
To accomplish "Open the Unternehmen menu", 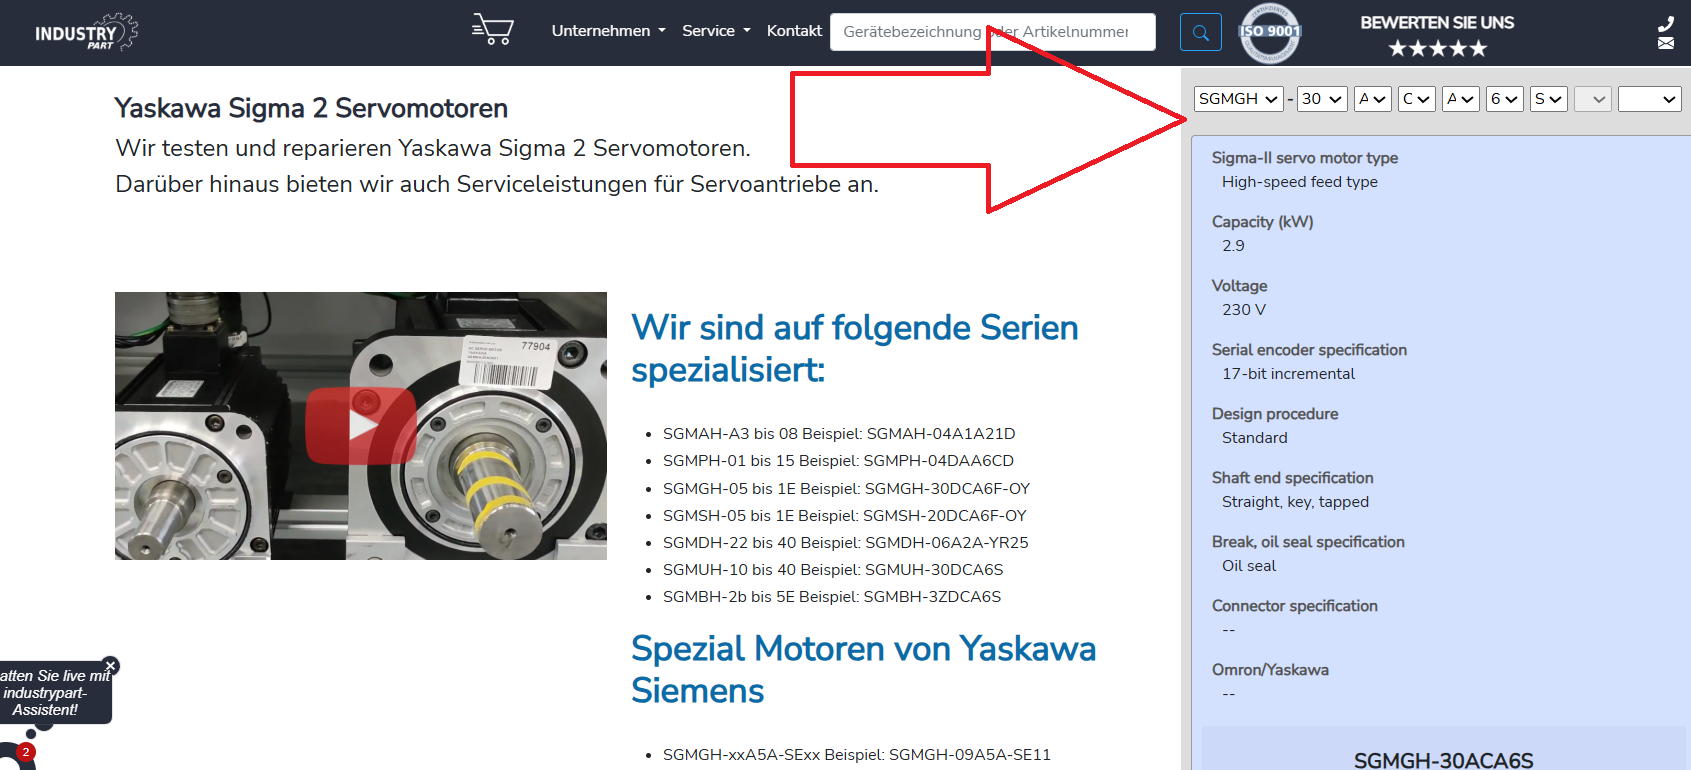I will tap(608, 31).
